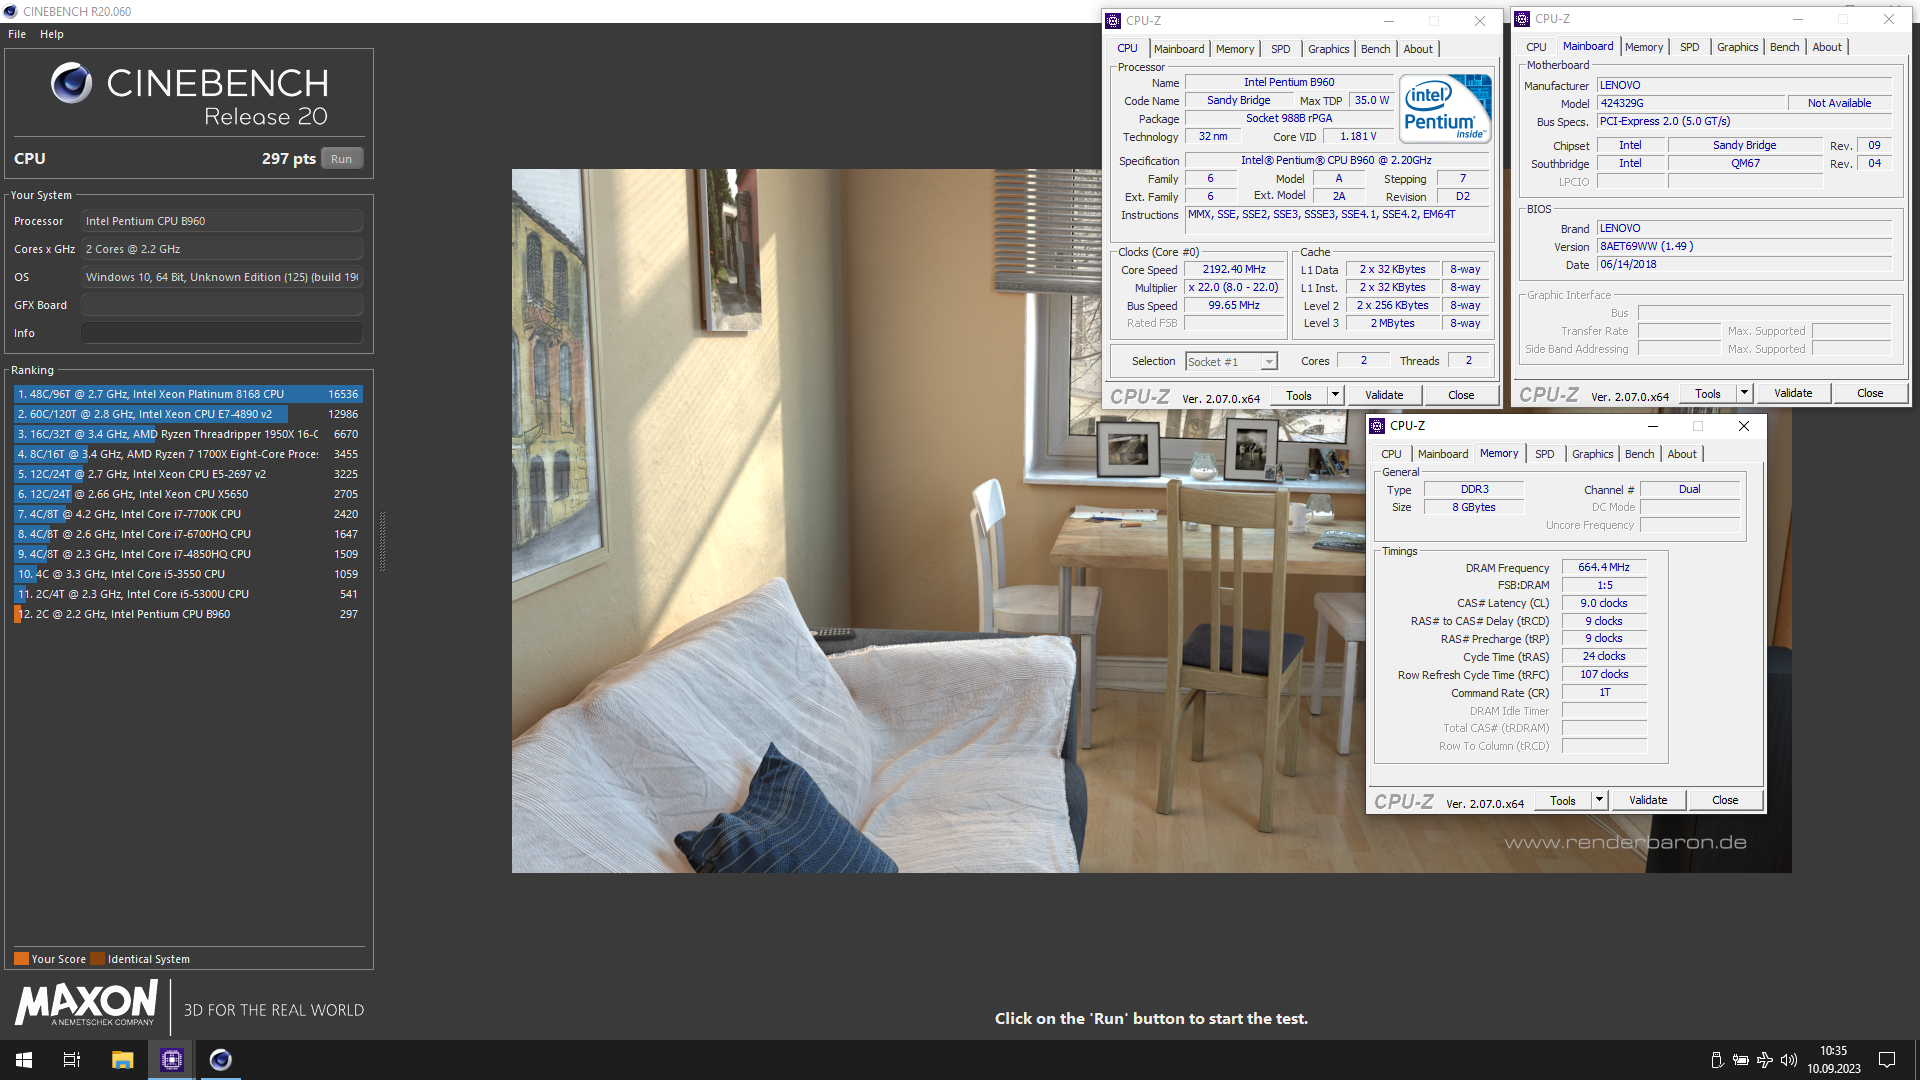Viewport: 1920px width, 1080px height.
Task: Select CPU-Z taskbar icon
Action: click(x=172, y=1060)
